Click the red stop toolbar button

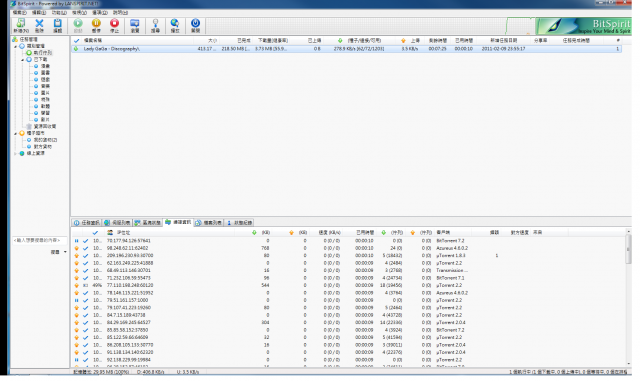click(x=114, y=25)
